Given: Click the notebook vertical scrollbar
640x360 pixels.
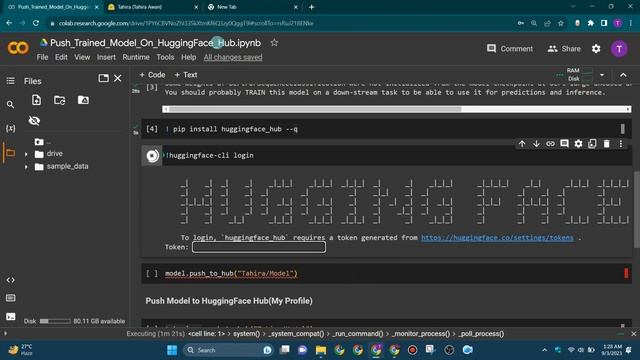Looking at the screenshot, I should pyautogui.click(x=637, y=209).
